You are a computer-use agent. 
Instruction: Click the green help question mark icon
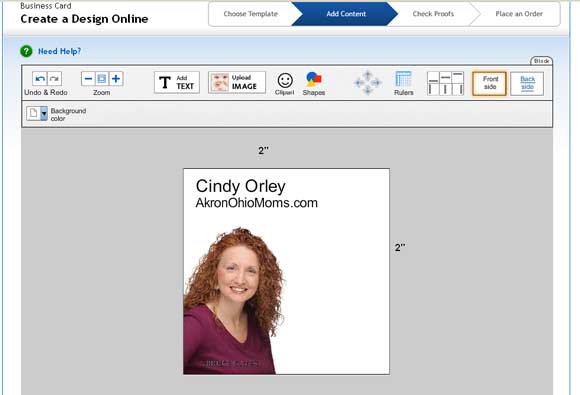[26, 51]
